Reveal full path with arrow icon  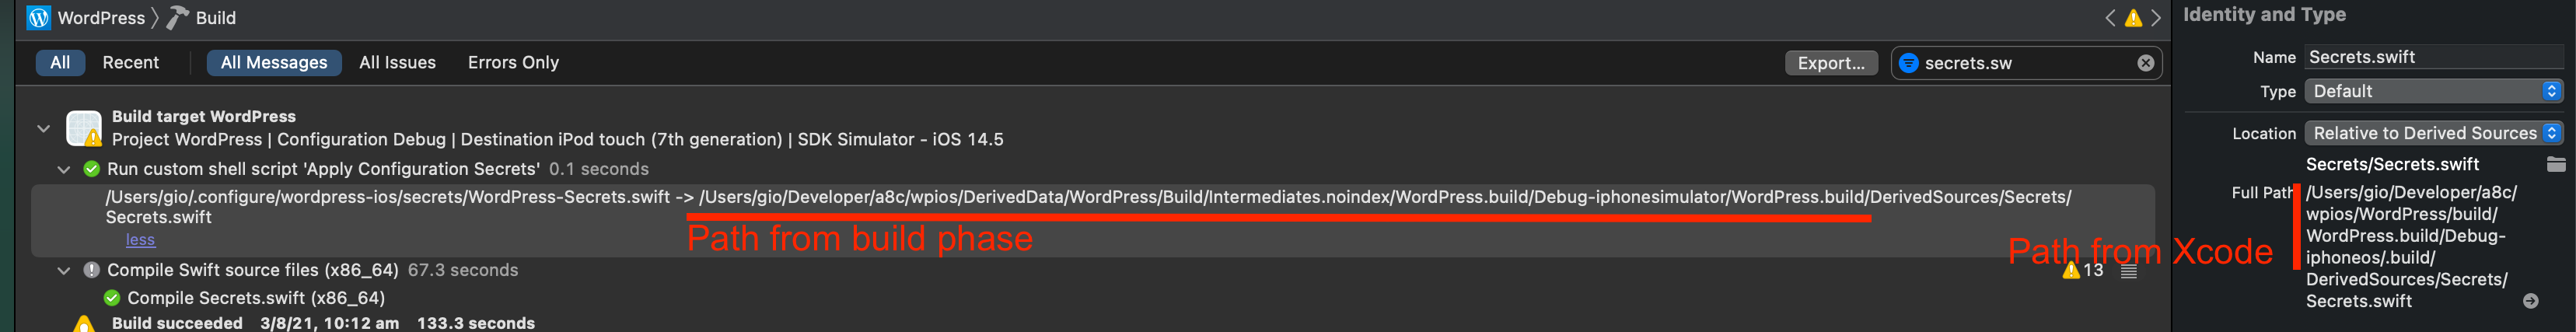click(x=2530, y=301)
